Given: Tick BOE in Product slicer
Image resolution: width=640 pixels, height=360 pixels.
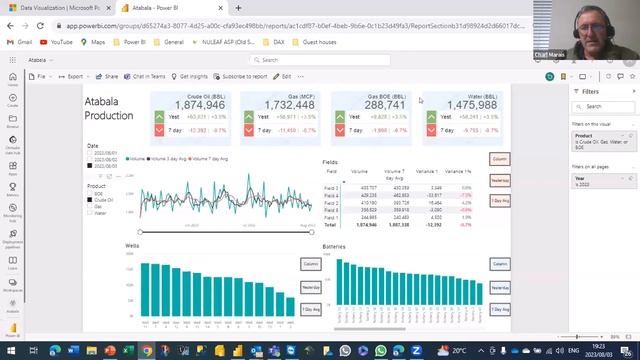Looking at the screenshot, I should [x=89, y=193].
